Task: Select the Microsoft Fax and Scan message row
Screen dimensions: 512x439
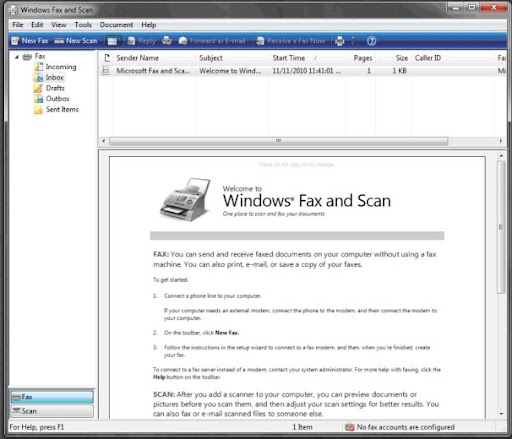Action: [303, 71]
